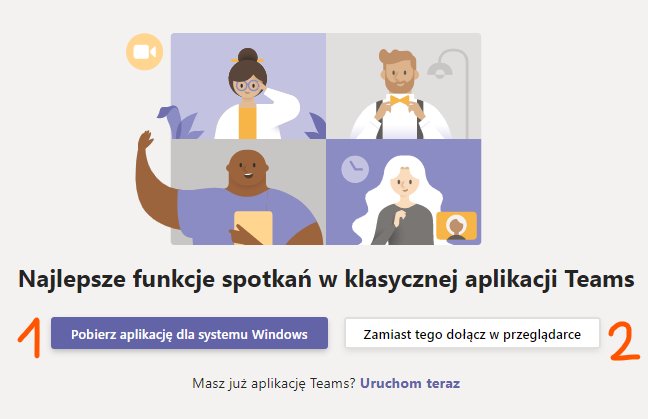Click the waving hand illustration

(x=145, y=140)
